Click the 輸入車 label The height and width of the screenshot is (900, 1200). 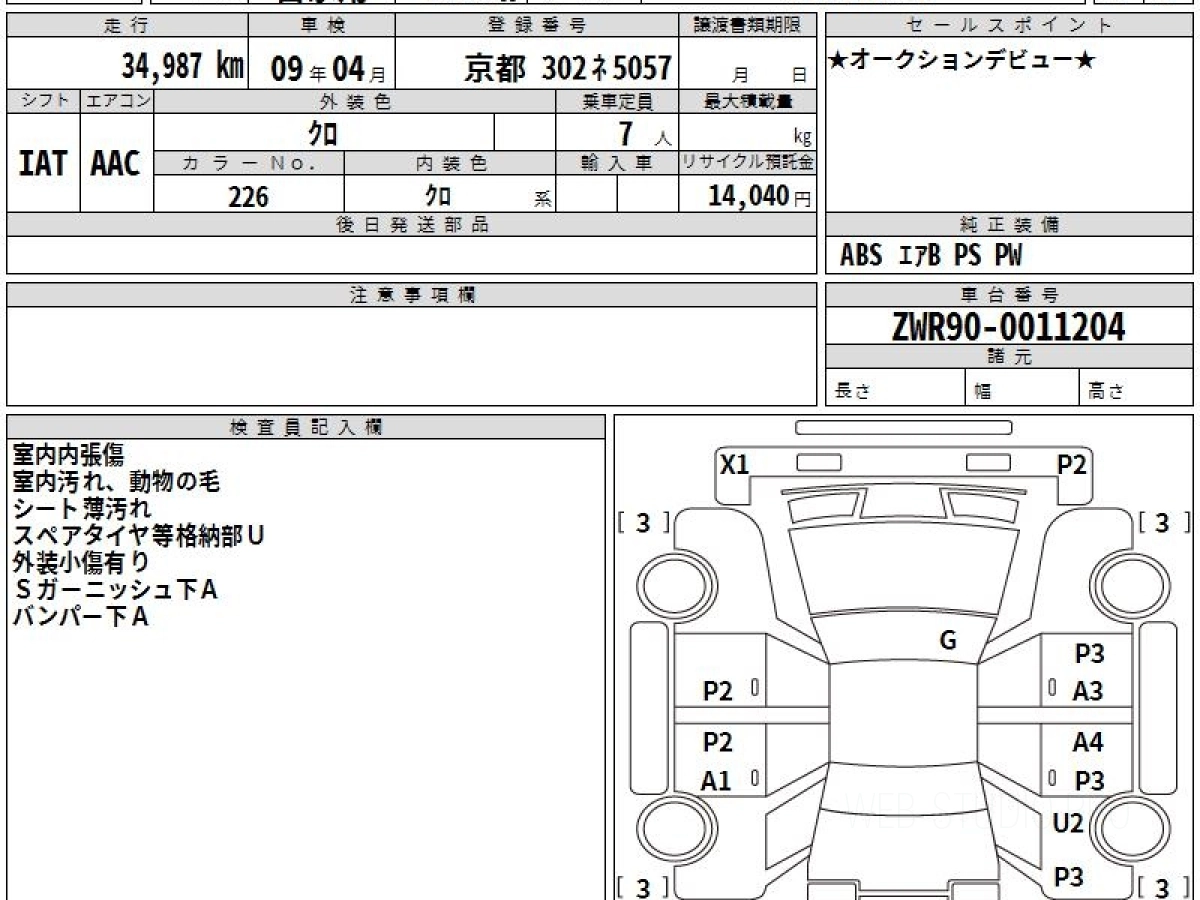point(617,164)
